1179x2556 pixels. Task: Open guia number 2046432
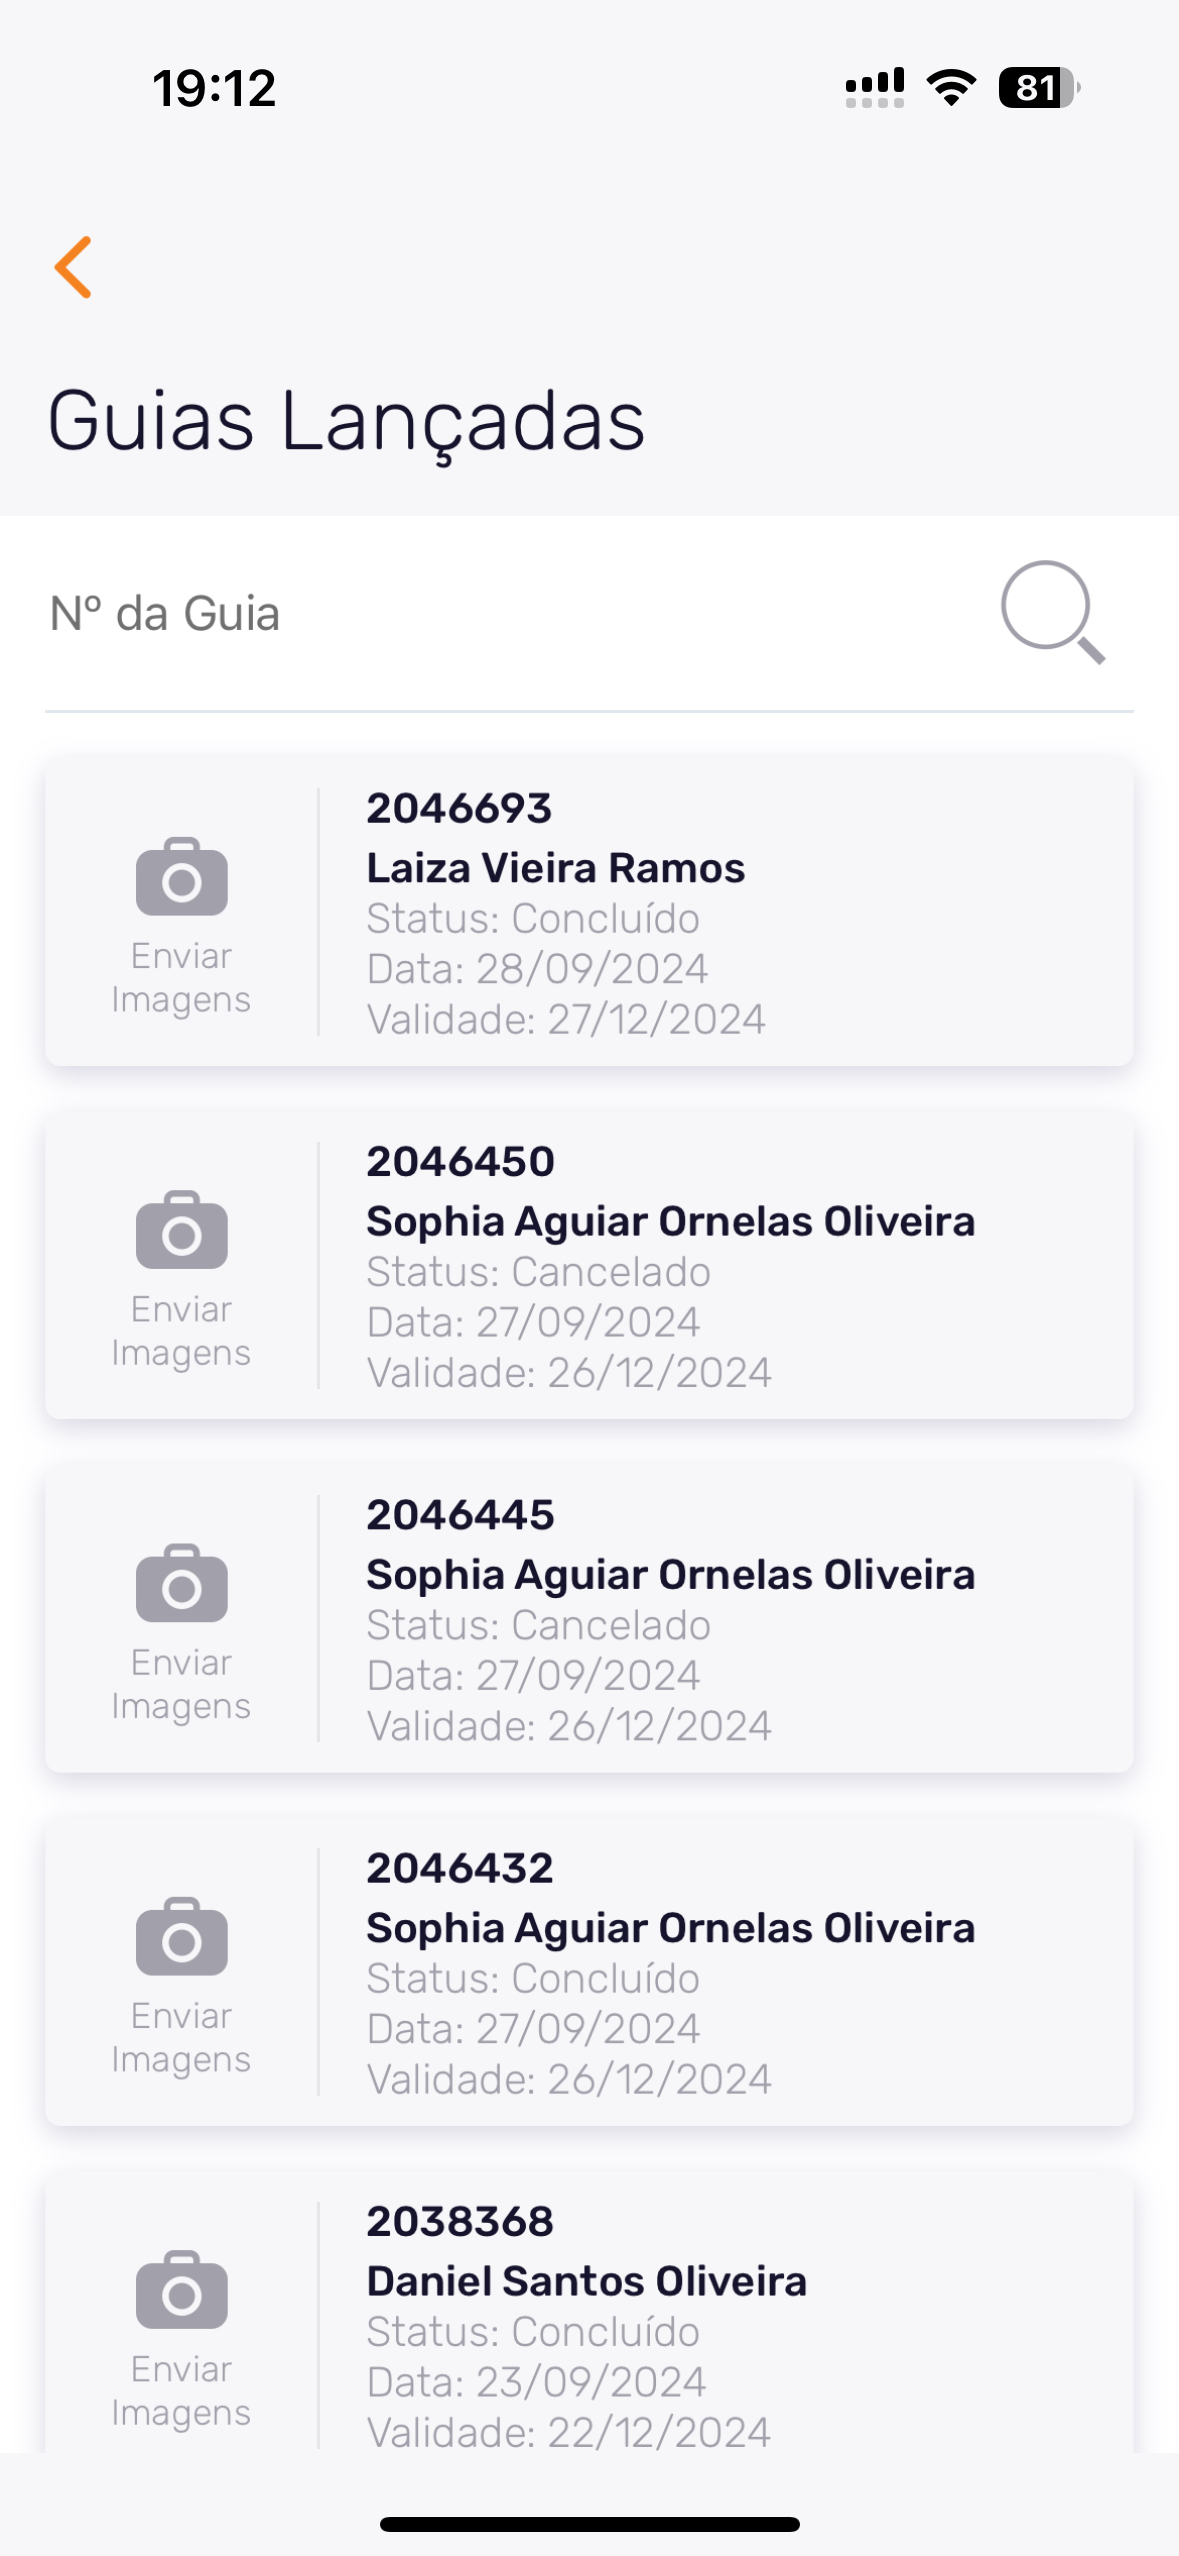tap(459, 1868)
